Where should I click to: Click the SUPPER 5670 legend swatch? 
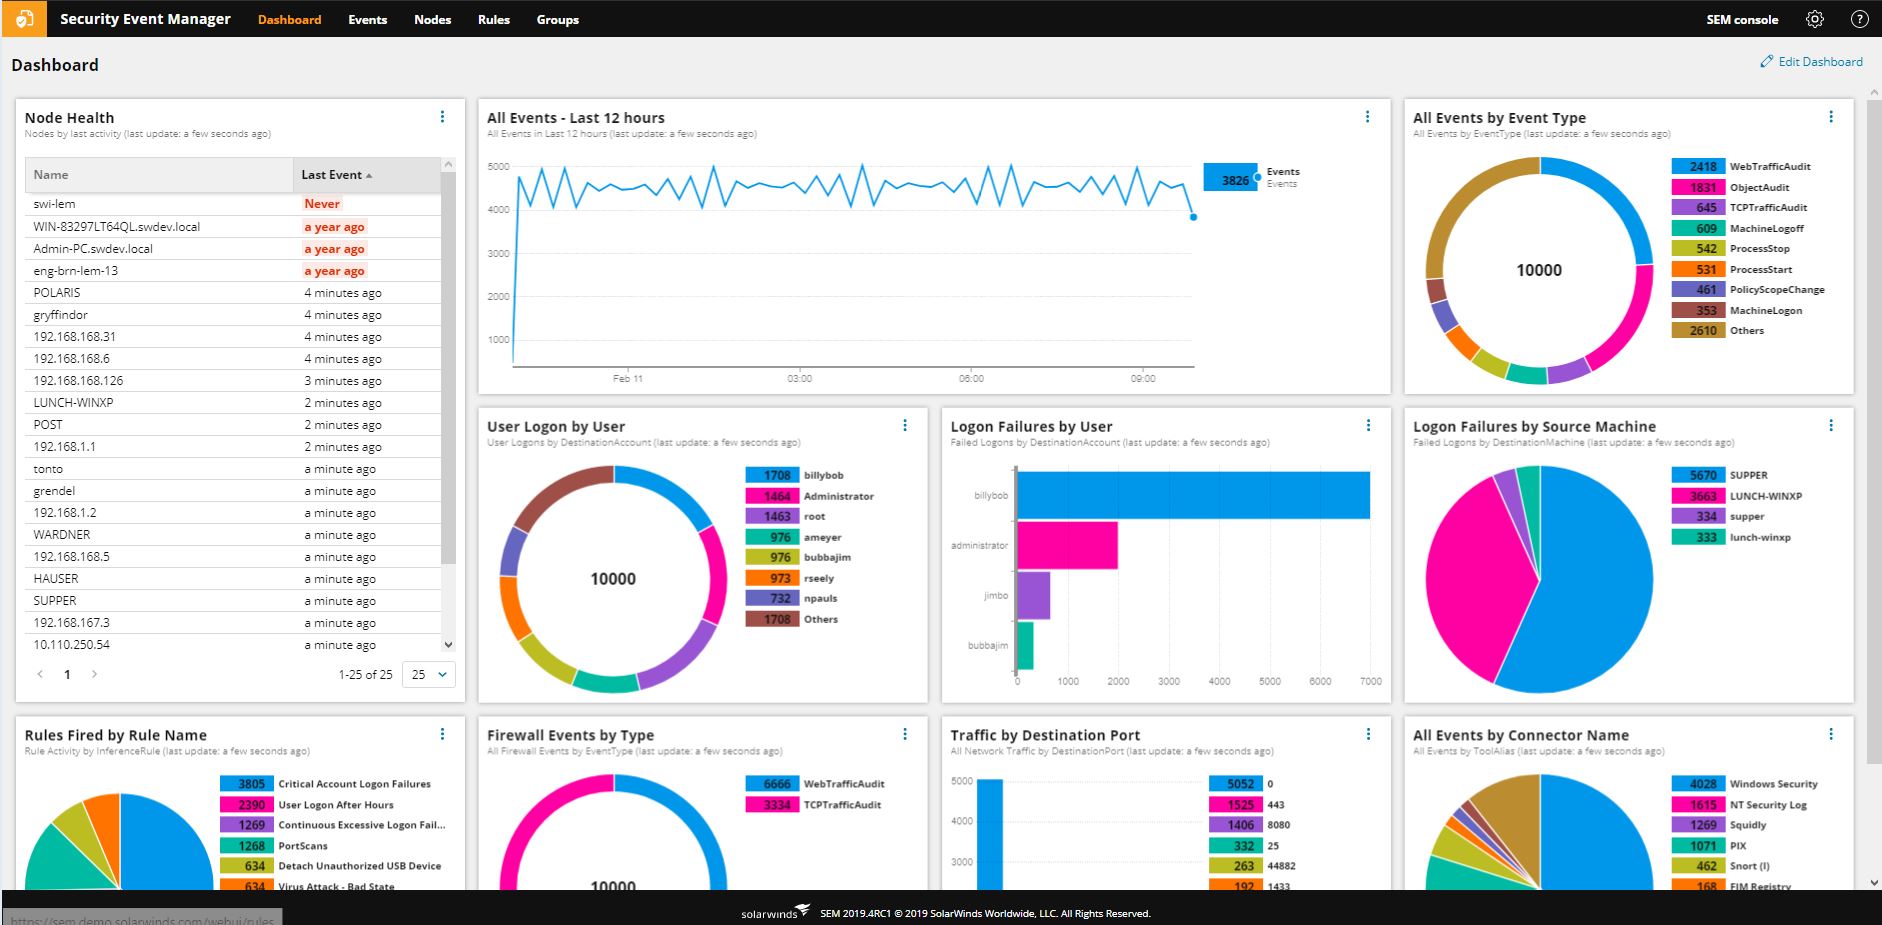coord(1698,476)
